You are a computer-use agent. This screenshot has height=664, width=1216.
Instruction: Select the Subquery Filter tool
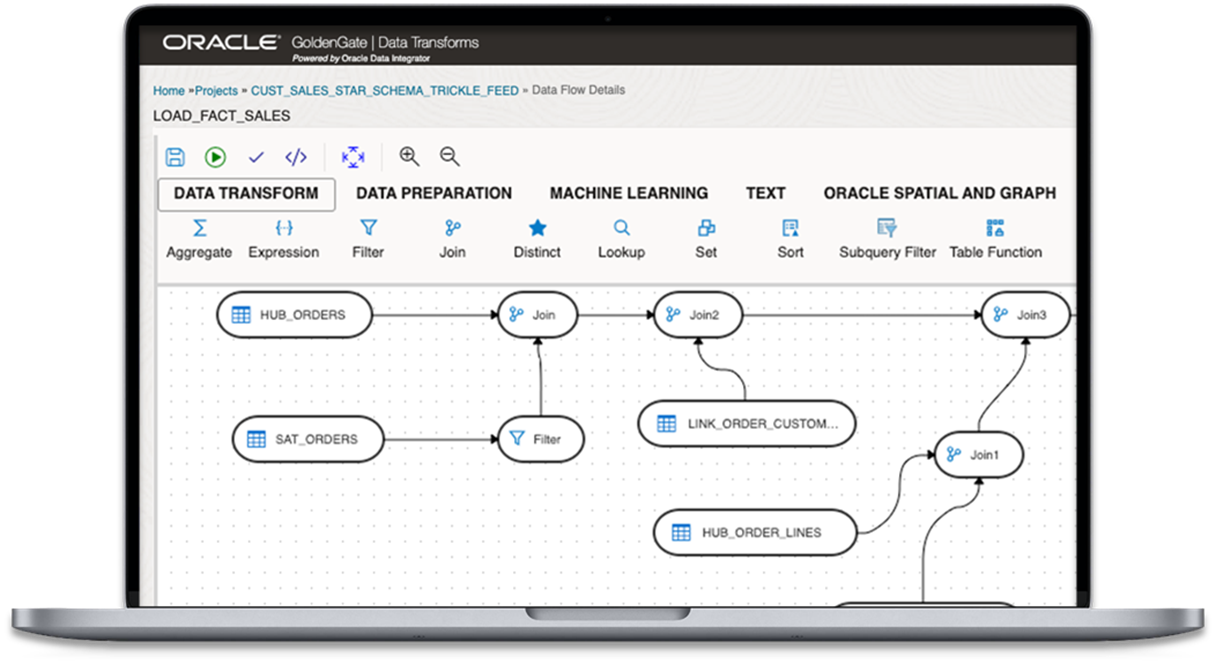coord(886,238)
